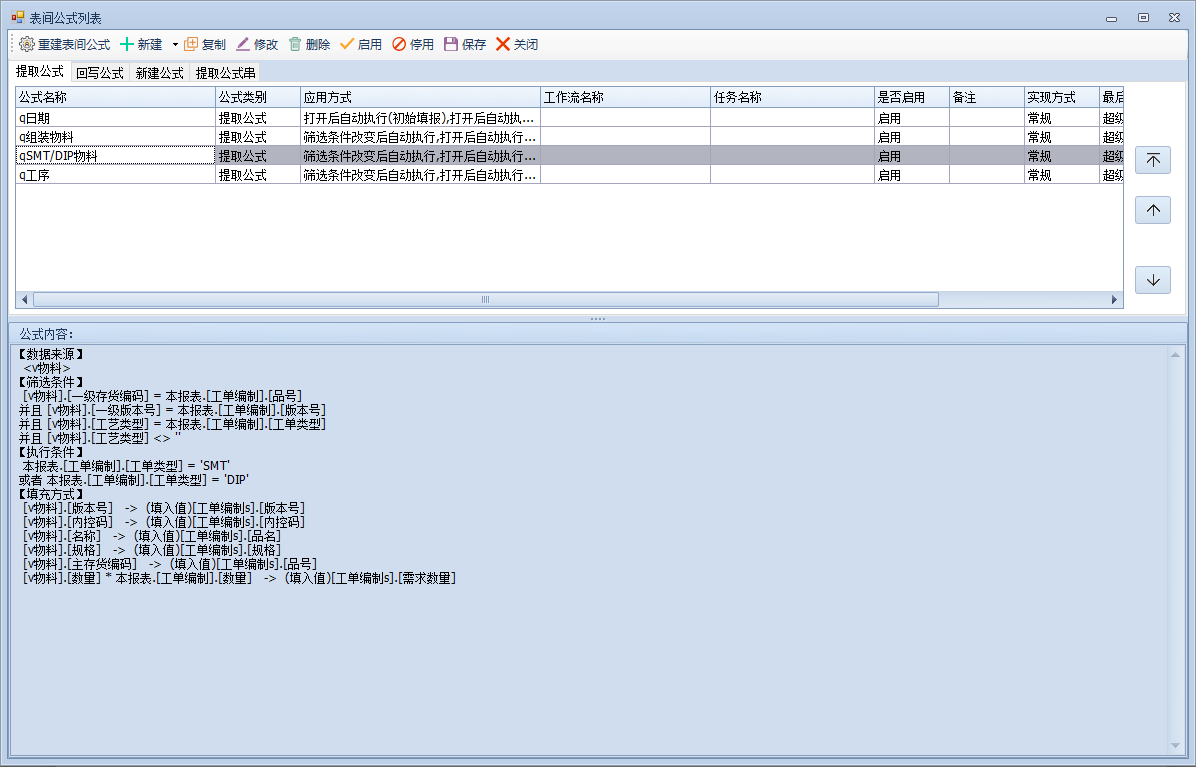Move selected formula down one row

tap(1153, 280)
